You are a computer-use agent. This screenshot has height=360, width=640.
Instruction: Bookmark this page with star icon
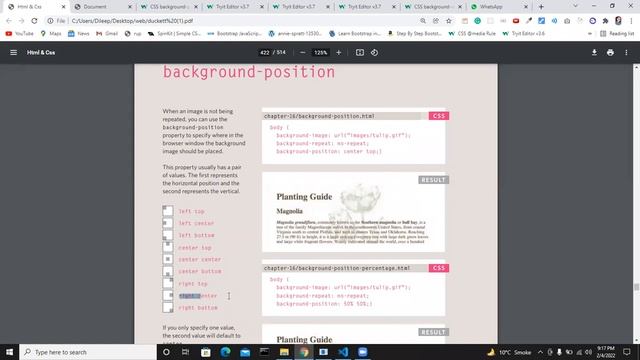click(x=449, y=21)
